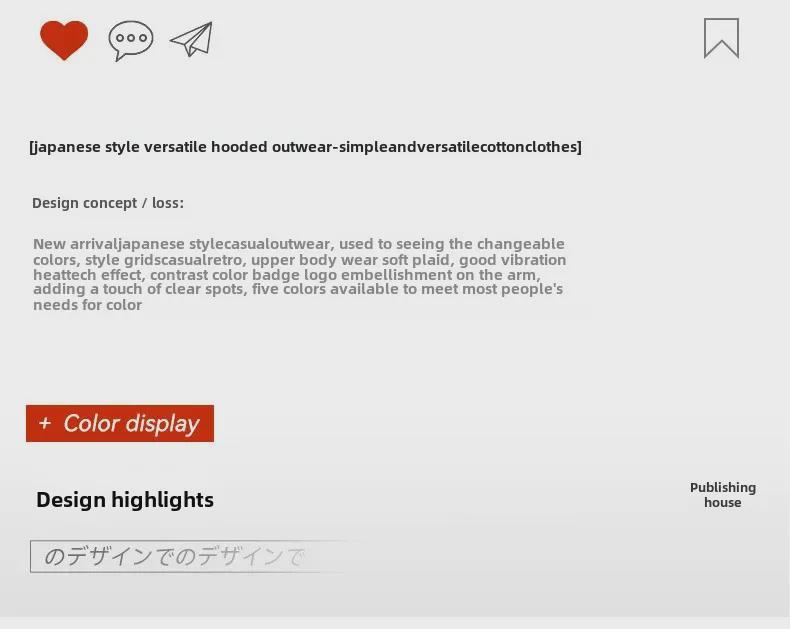Image resolution: width=790 pixels, height=629 pixels.
Task: Click the last line 'needs for color'
Action: [87, 305]
